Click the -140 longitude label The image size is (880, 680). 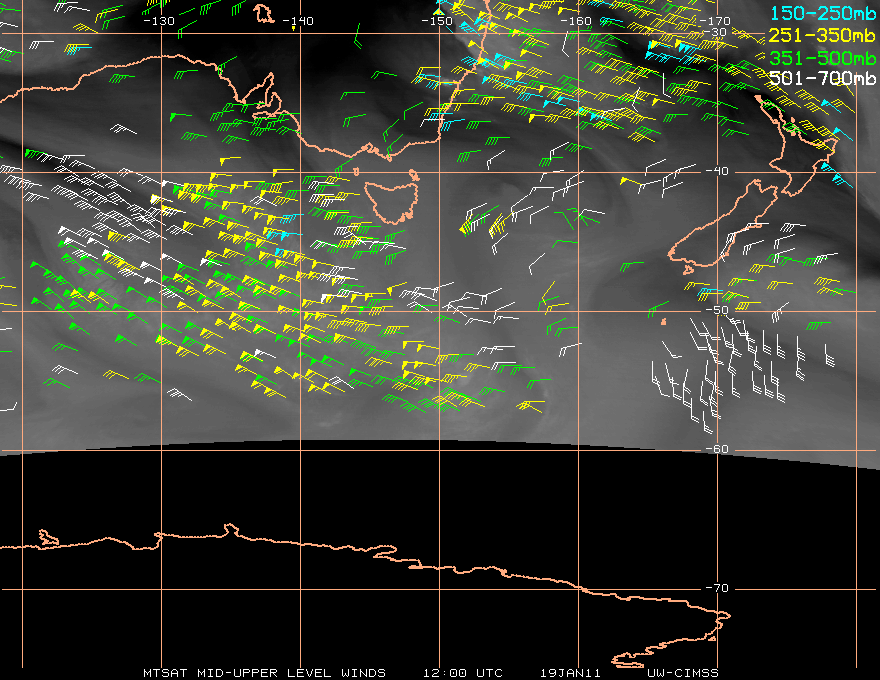click(x=297, y=21)
